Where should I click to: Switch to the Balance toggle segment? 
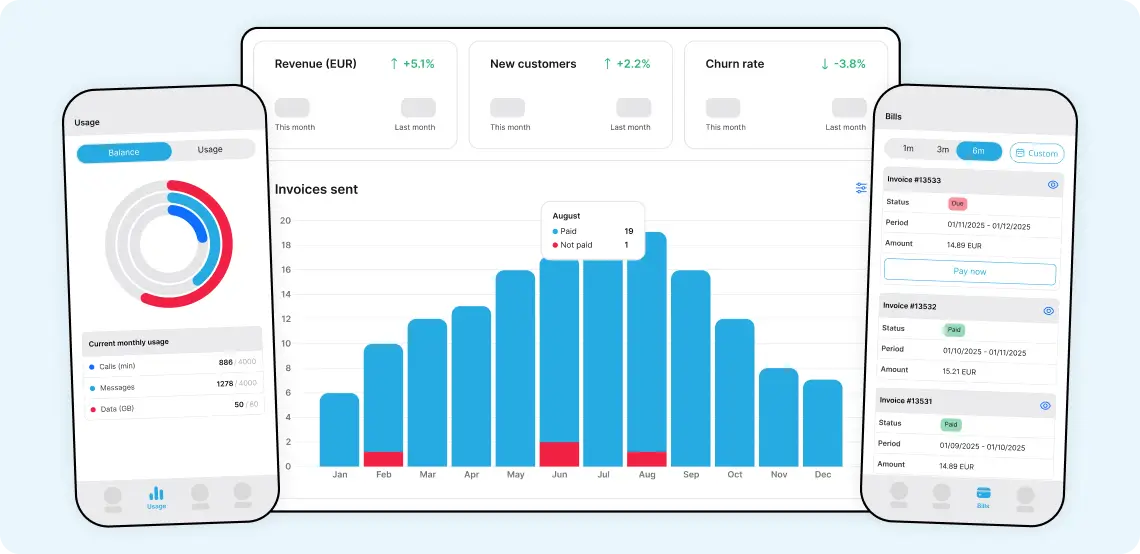pos(124,152)
